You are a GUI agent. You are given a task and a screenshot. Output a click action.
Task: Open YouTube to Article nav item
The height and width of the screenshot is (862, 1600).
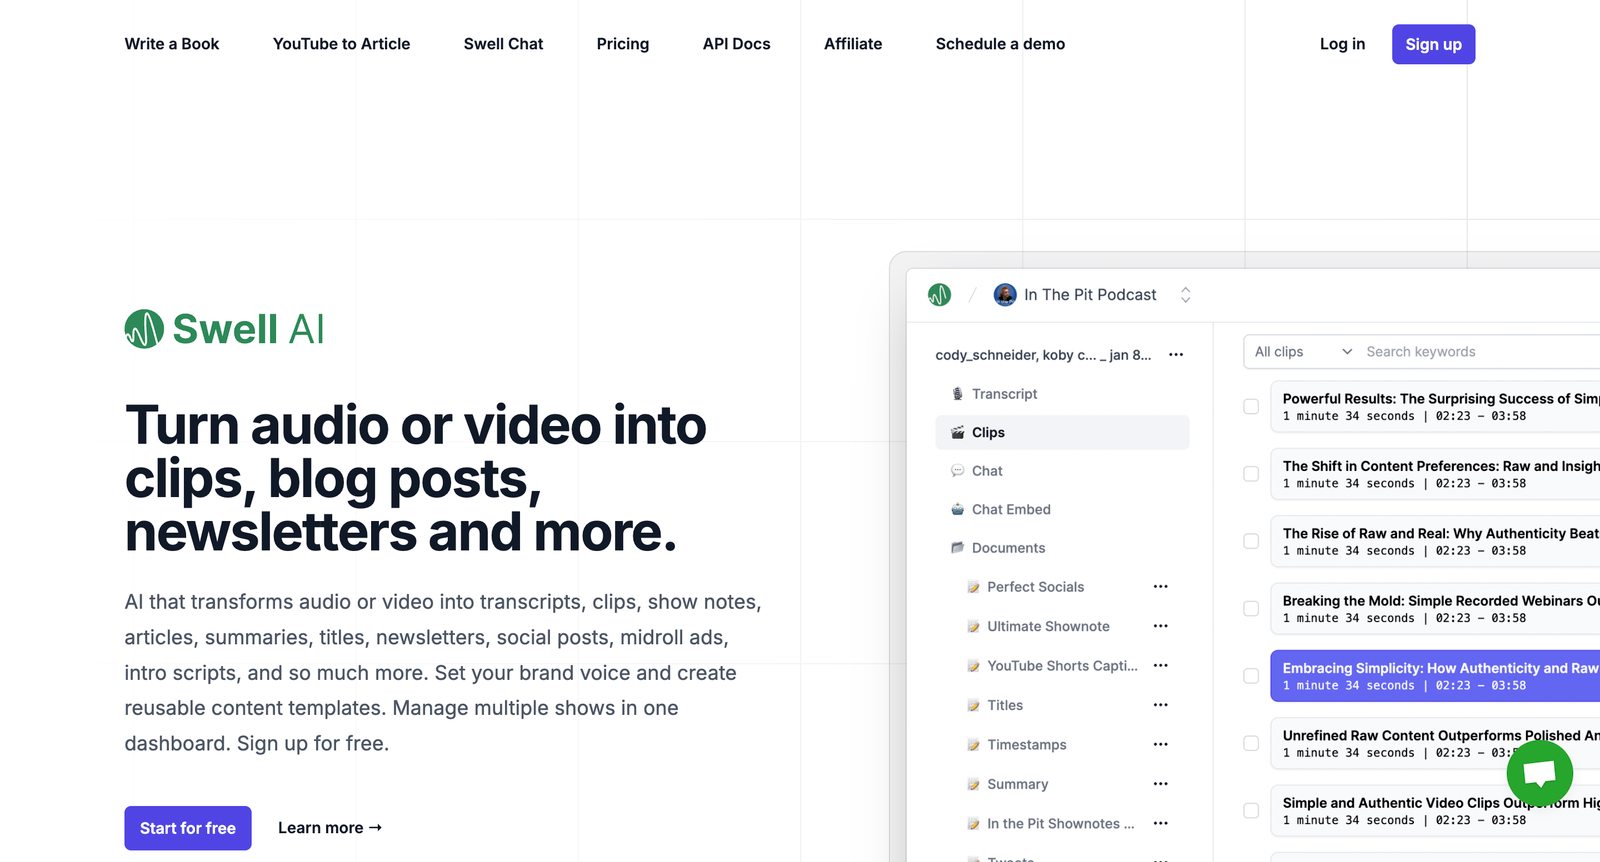point(341,44)
